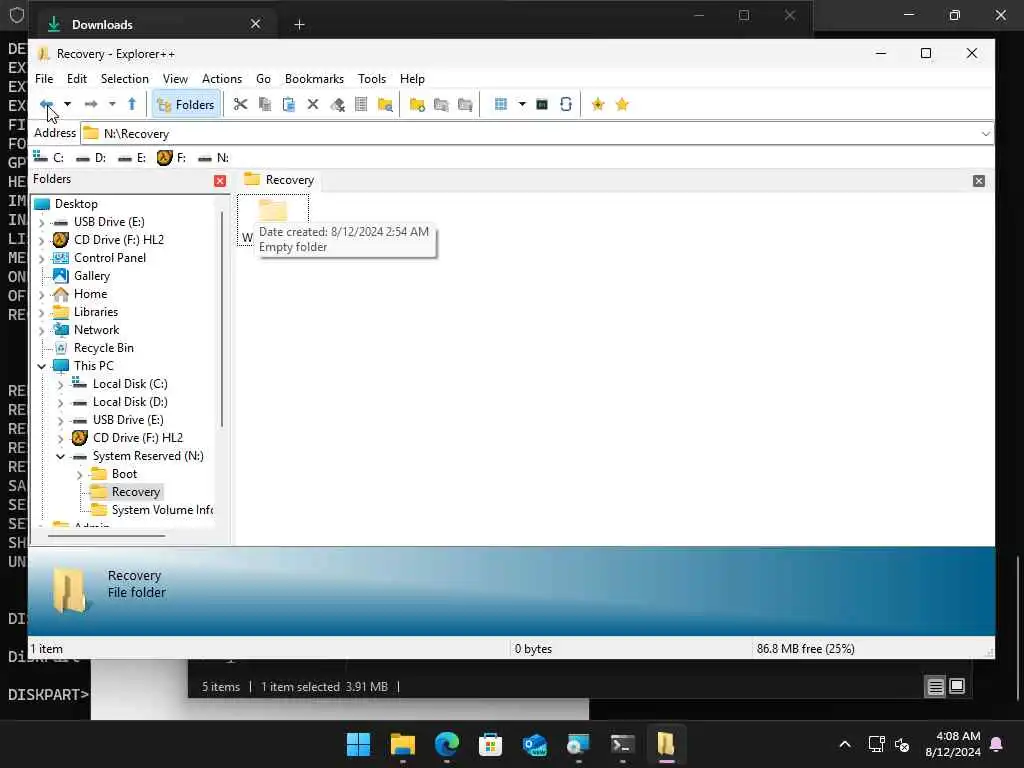The image size is (1024, 768).
Task: Open the Views dropdown arrow
Action: coord(522,104)
